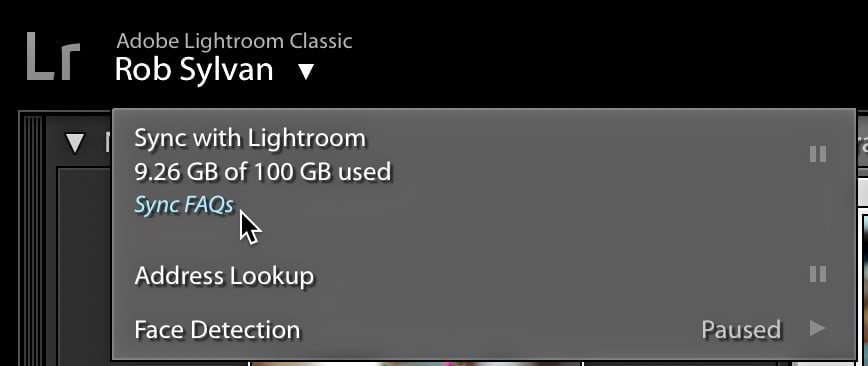Screen dimensions: 868x366
Task: Click the white preview area at far right
Action: (864, 190)
